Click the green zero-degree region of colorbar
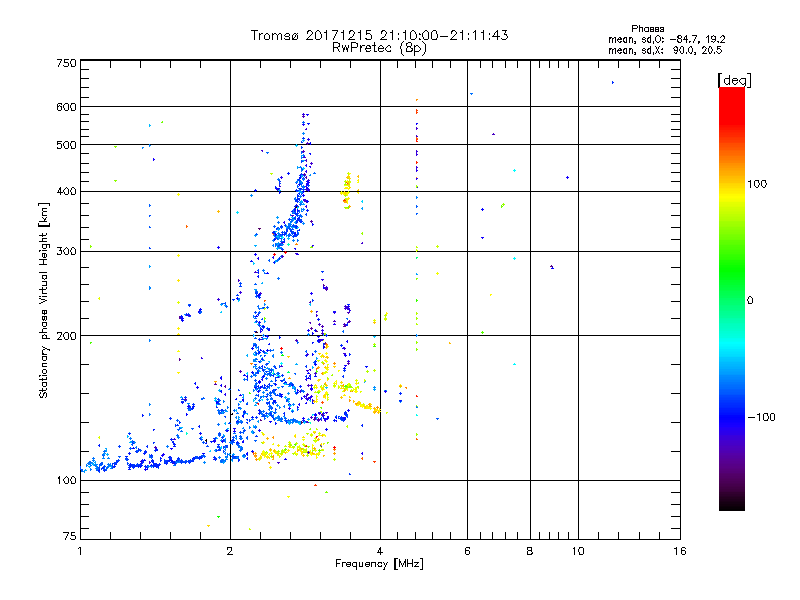 click(x=732, y=301)
